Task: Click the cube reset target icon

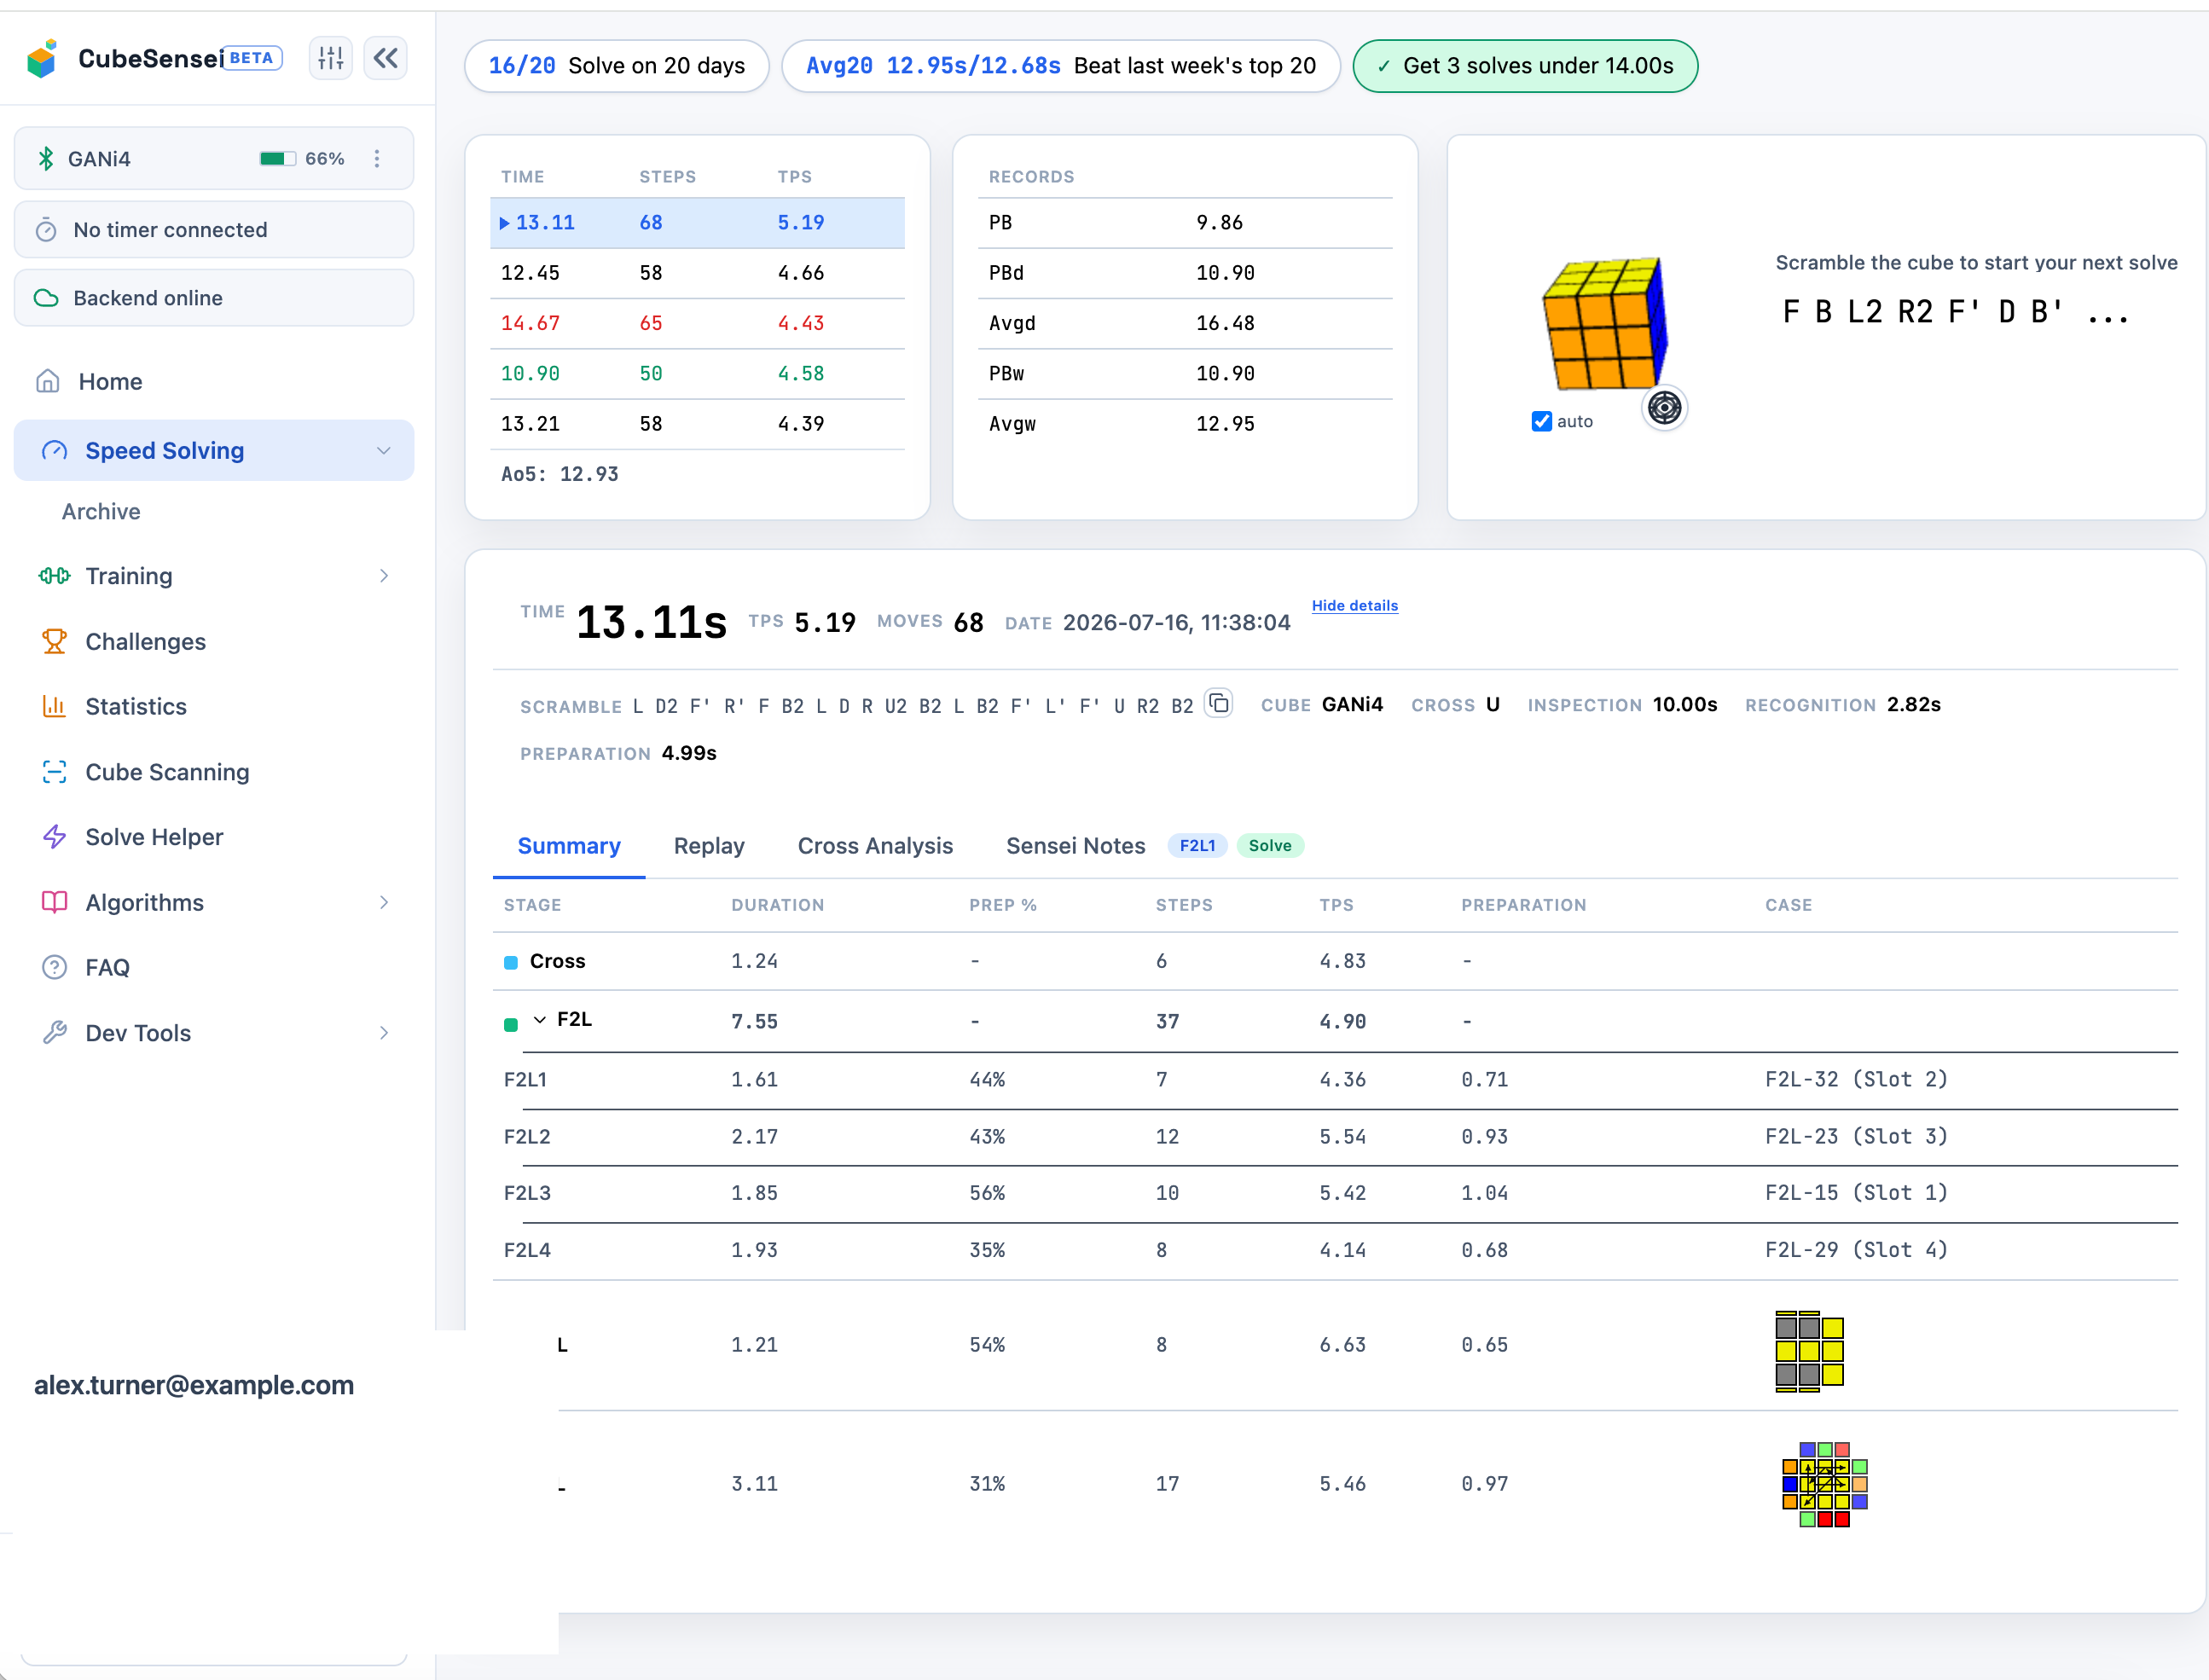Action: tap(1664, 408)
